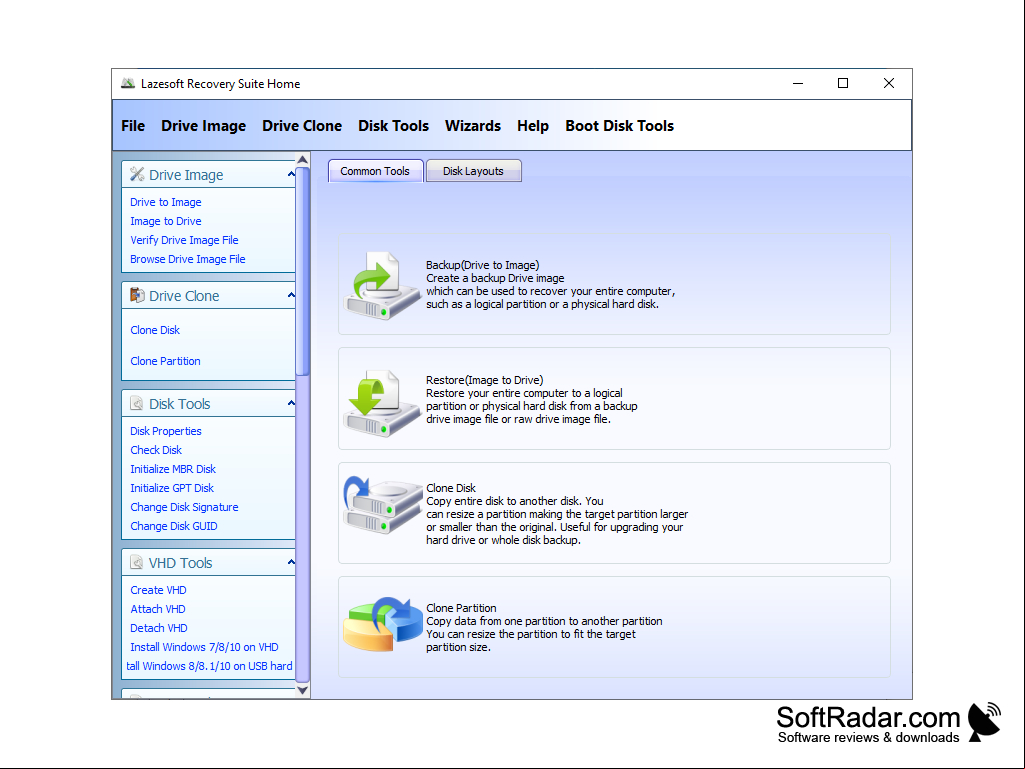Click the Drive to Image link

(x=165, y=202)
